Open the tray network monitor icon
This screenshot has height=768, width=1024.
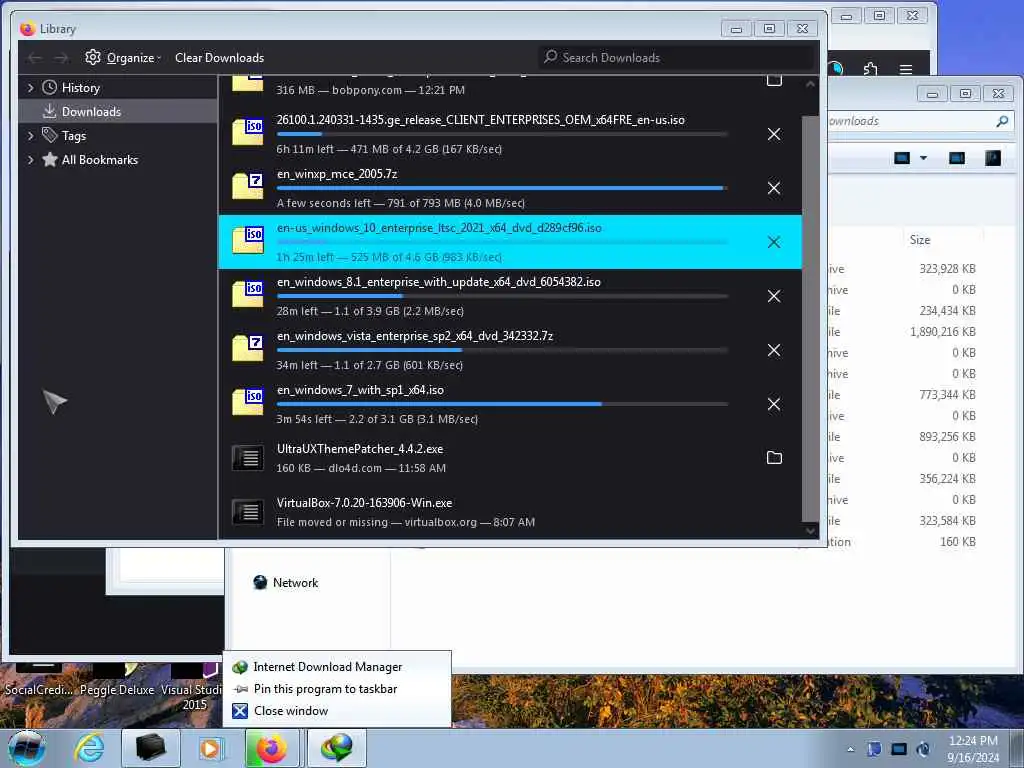(x=899, y=750)
